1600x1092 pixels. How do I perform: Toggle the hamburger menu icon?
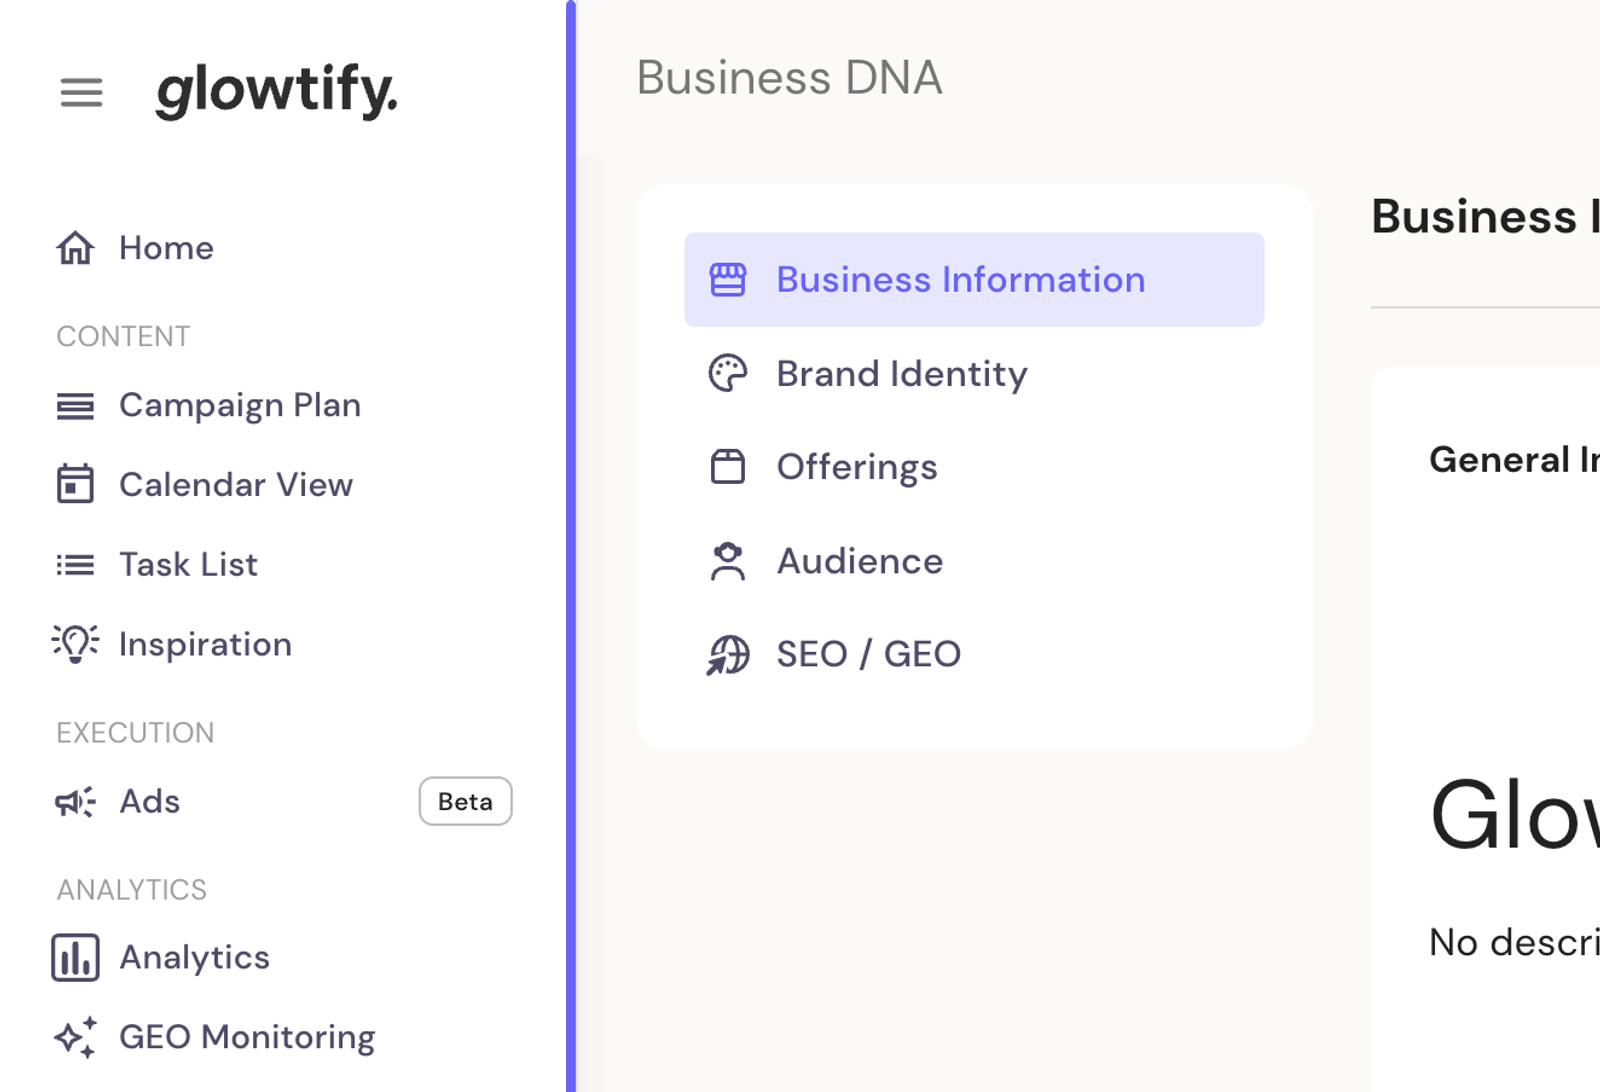(81, 93)
